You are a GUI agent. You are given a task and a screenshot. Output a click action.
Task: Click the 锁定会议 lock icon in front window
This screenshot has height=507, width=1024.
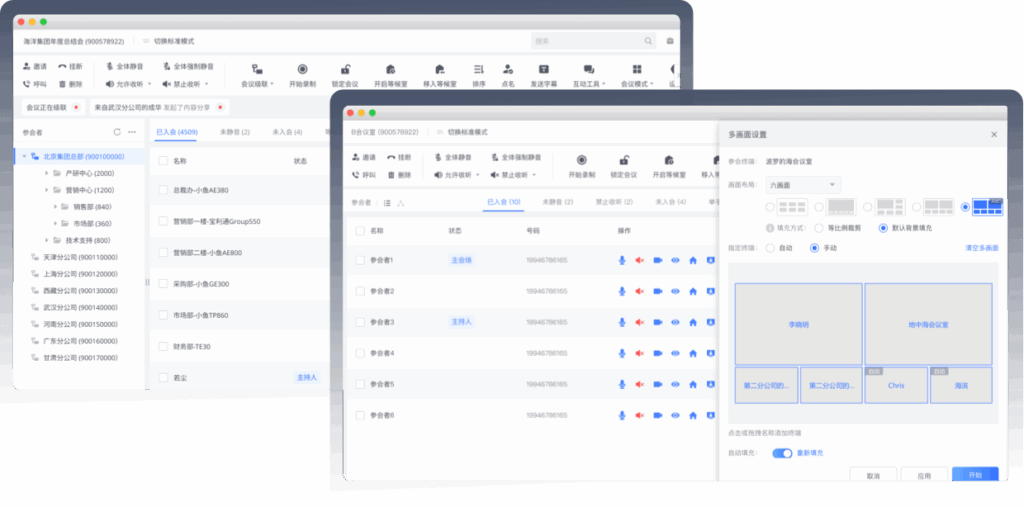click(623, 160)
